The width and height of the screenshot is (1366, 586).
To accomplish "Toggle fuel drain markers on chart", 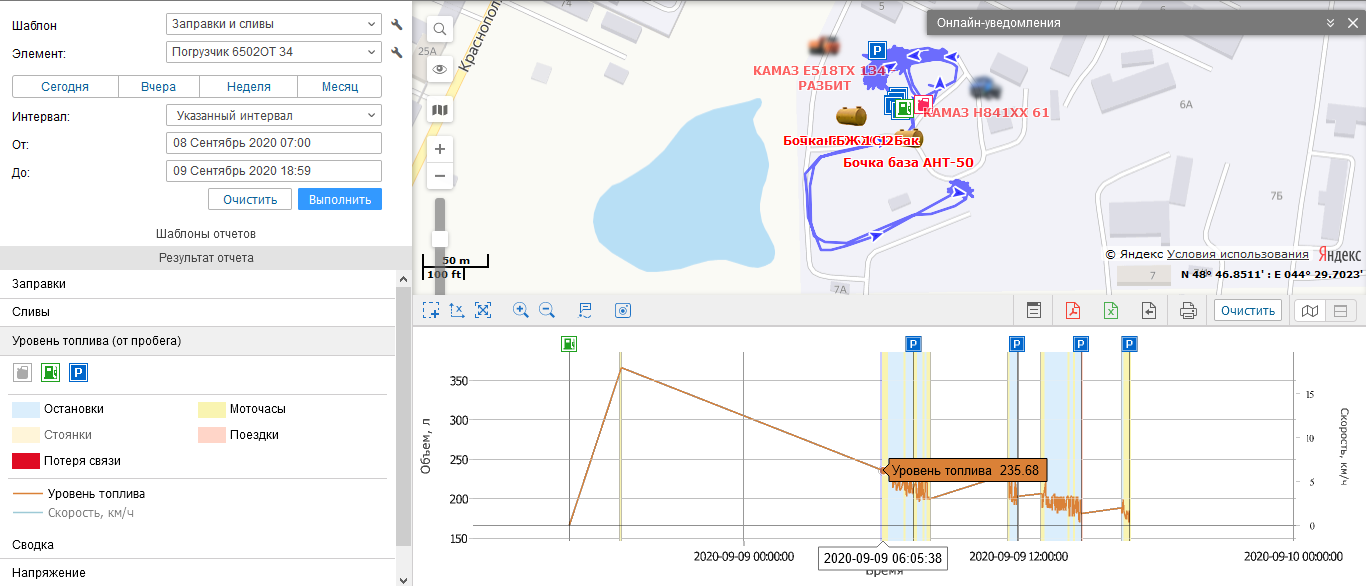I will click(x=22, y=373).
